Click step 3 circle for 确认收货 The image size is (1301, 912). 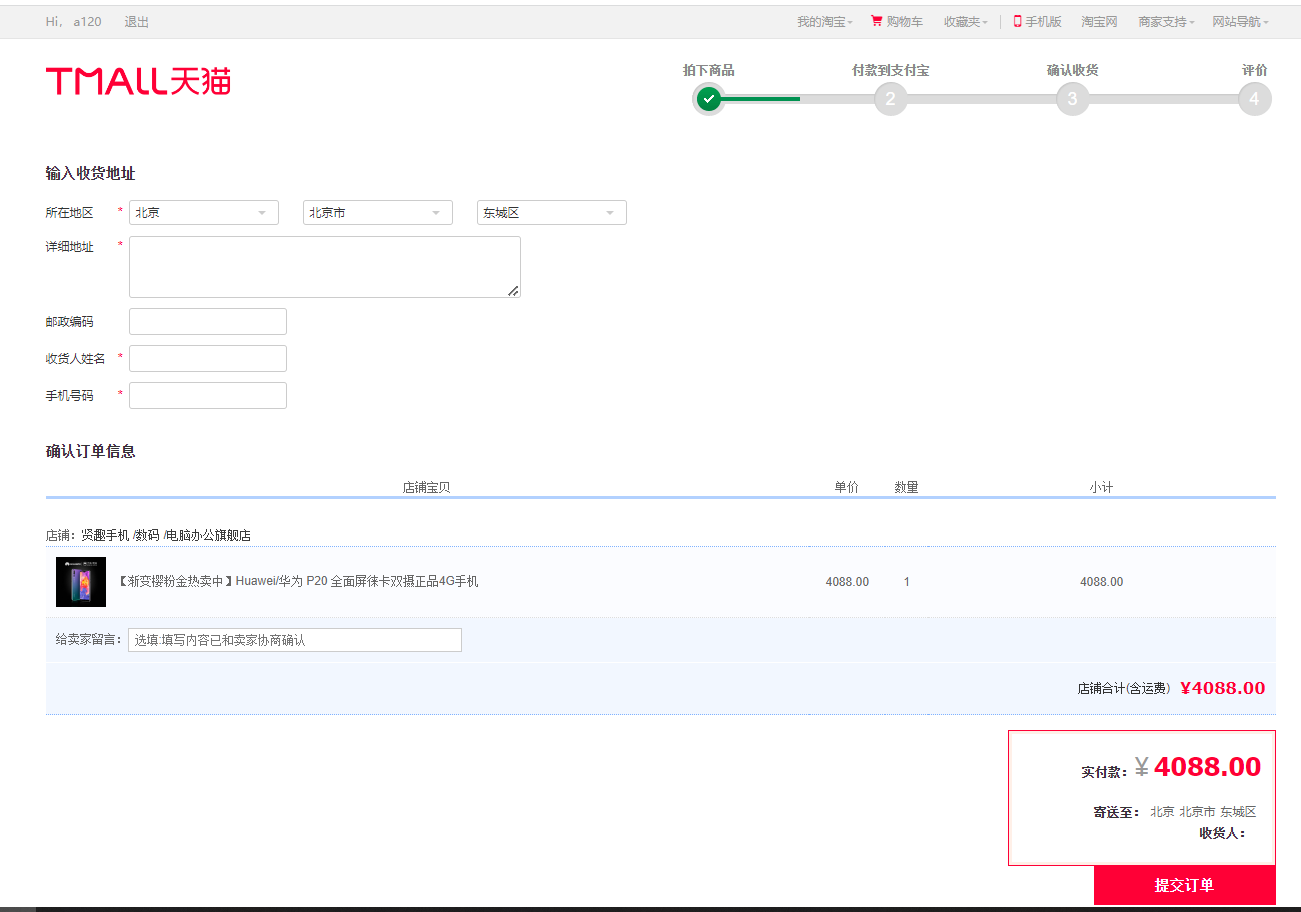(x=1072, y=98)
